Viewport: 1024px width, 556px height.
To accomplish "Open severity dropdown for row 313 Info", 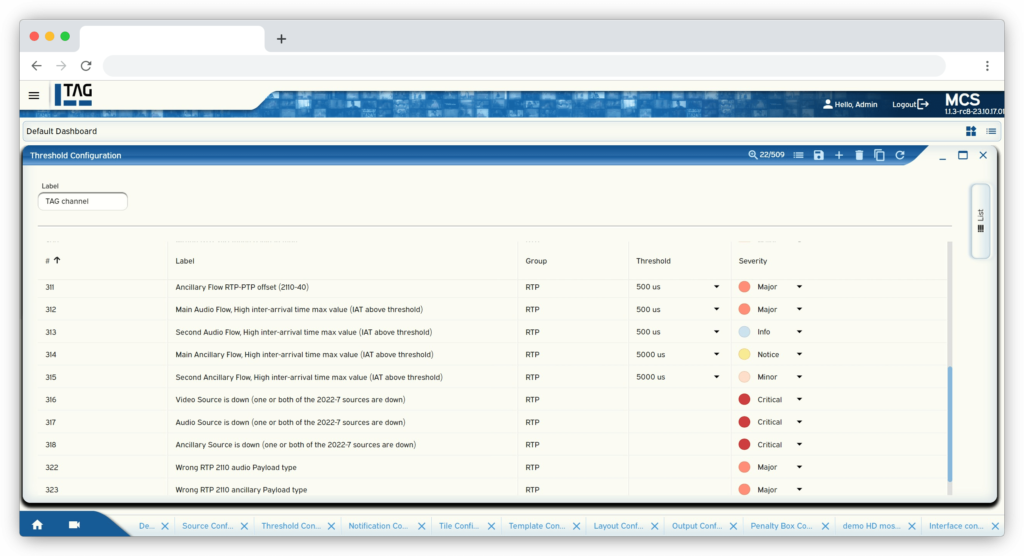I will [x=799, y=332].
